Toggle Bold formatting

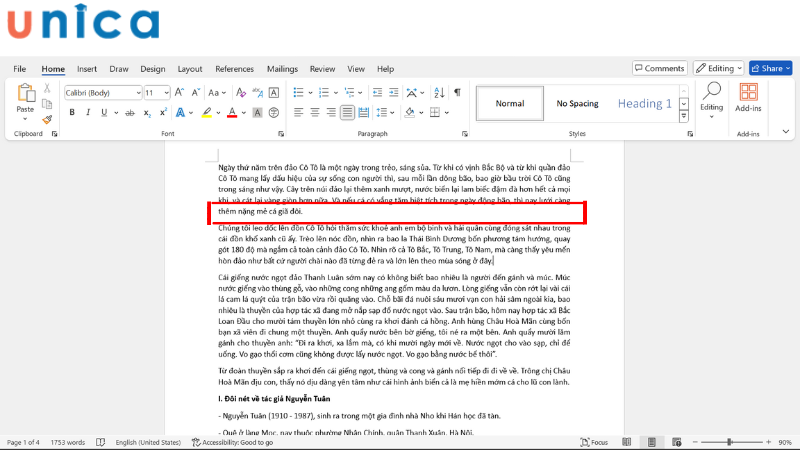click(71, 112)
